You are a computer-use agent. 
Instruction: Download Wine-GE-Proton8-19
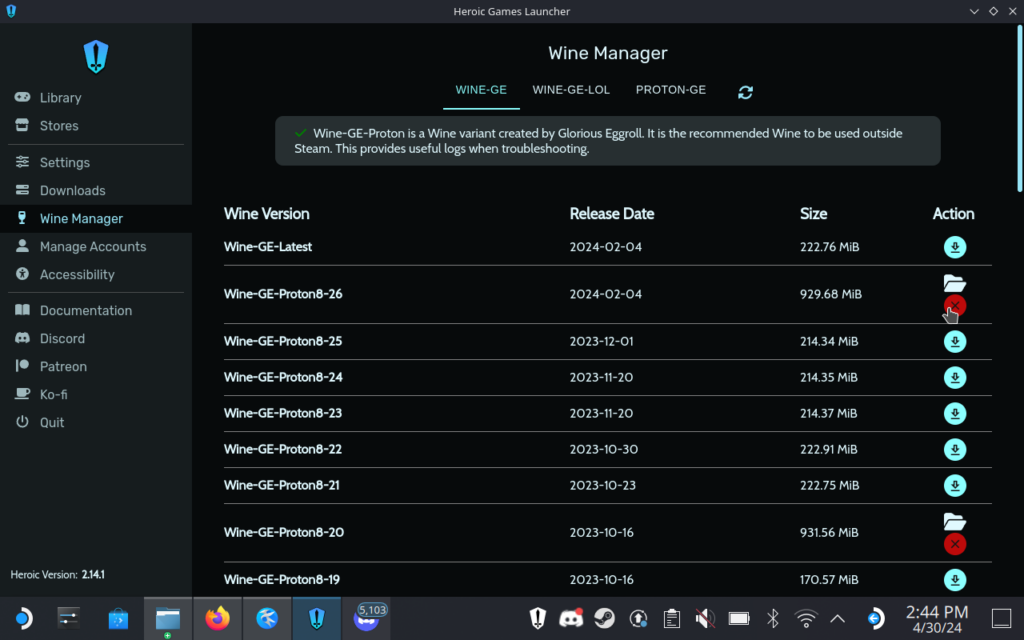(x=954, y=580)
